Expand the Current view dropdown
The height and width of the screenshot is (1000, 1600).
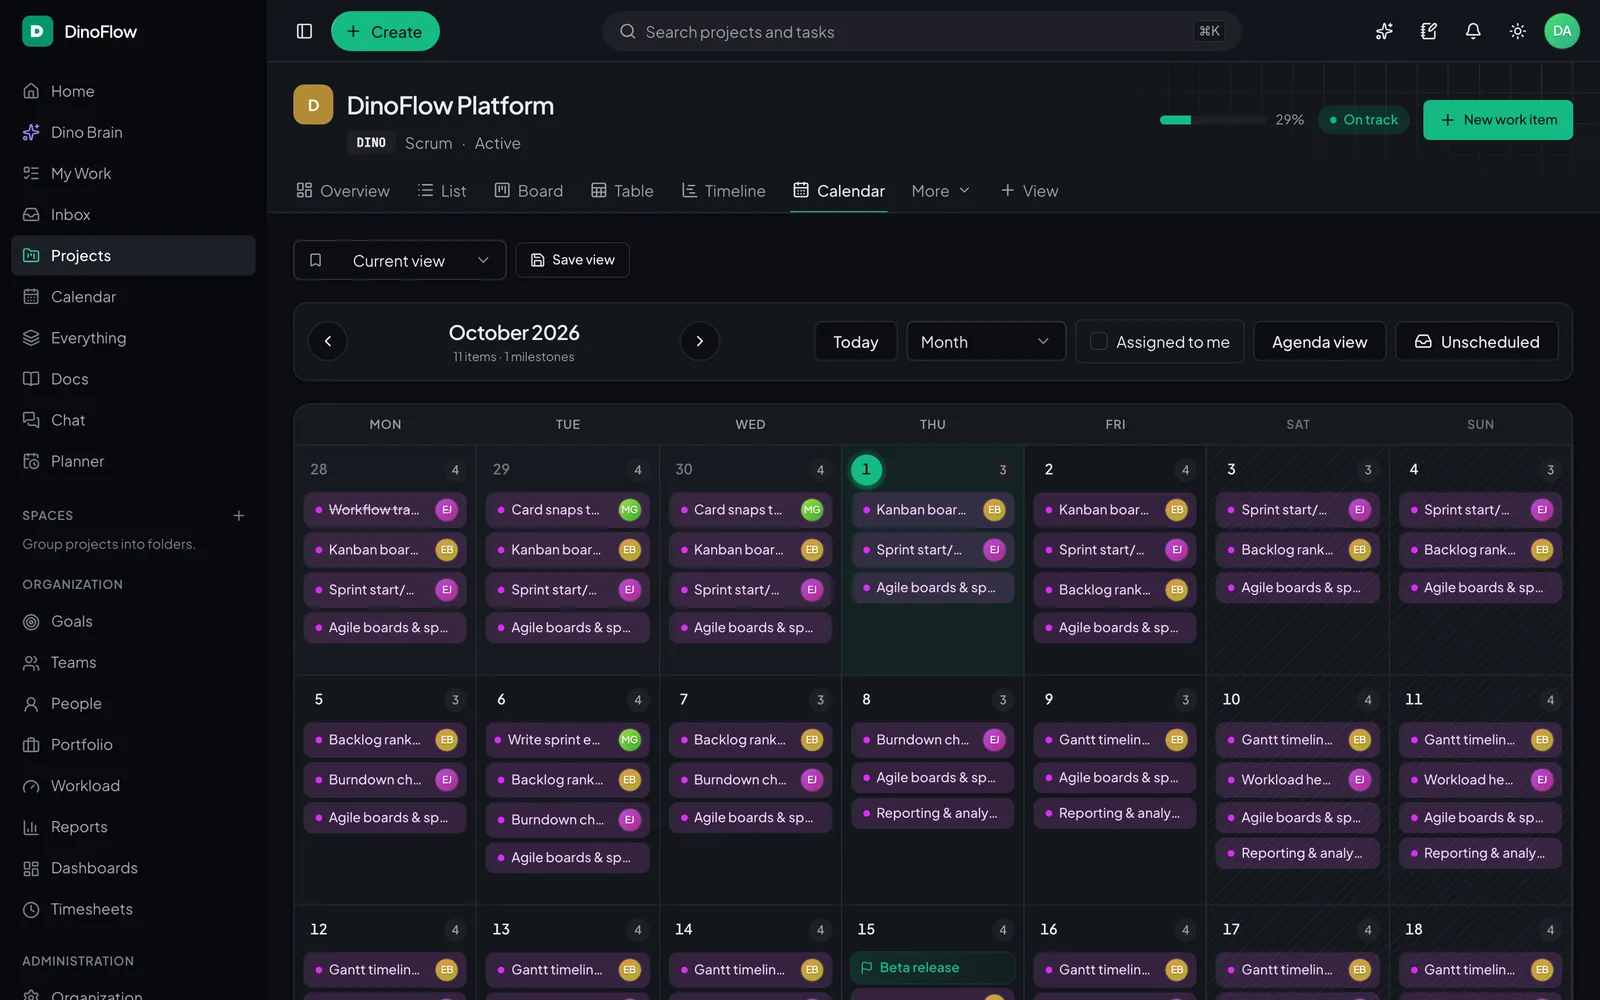point(399,260)
